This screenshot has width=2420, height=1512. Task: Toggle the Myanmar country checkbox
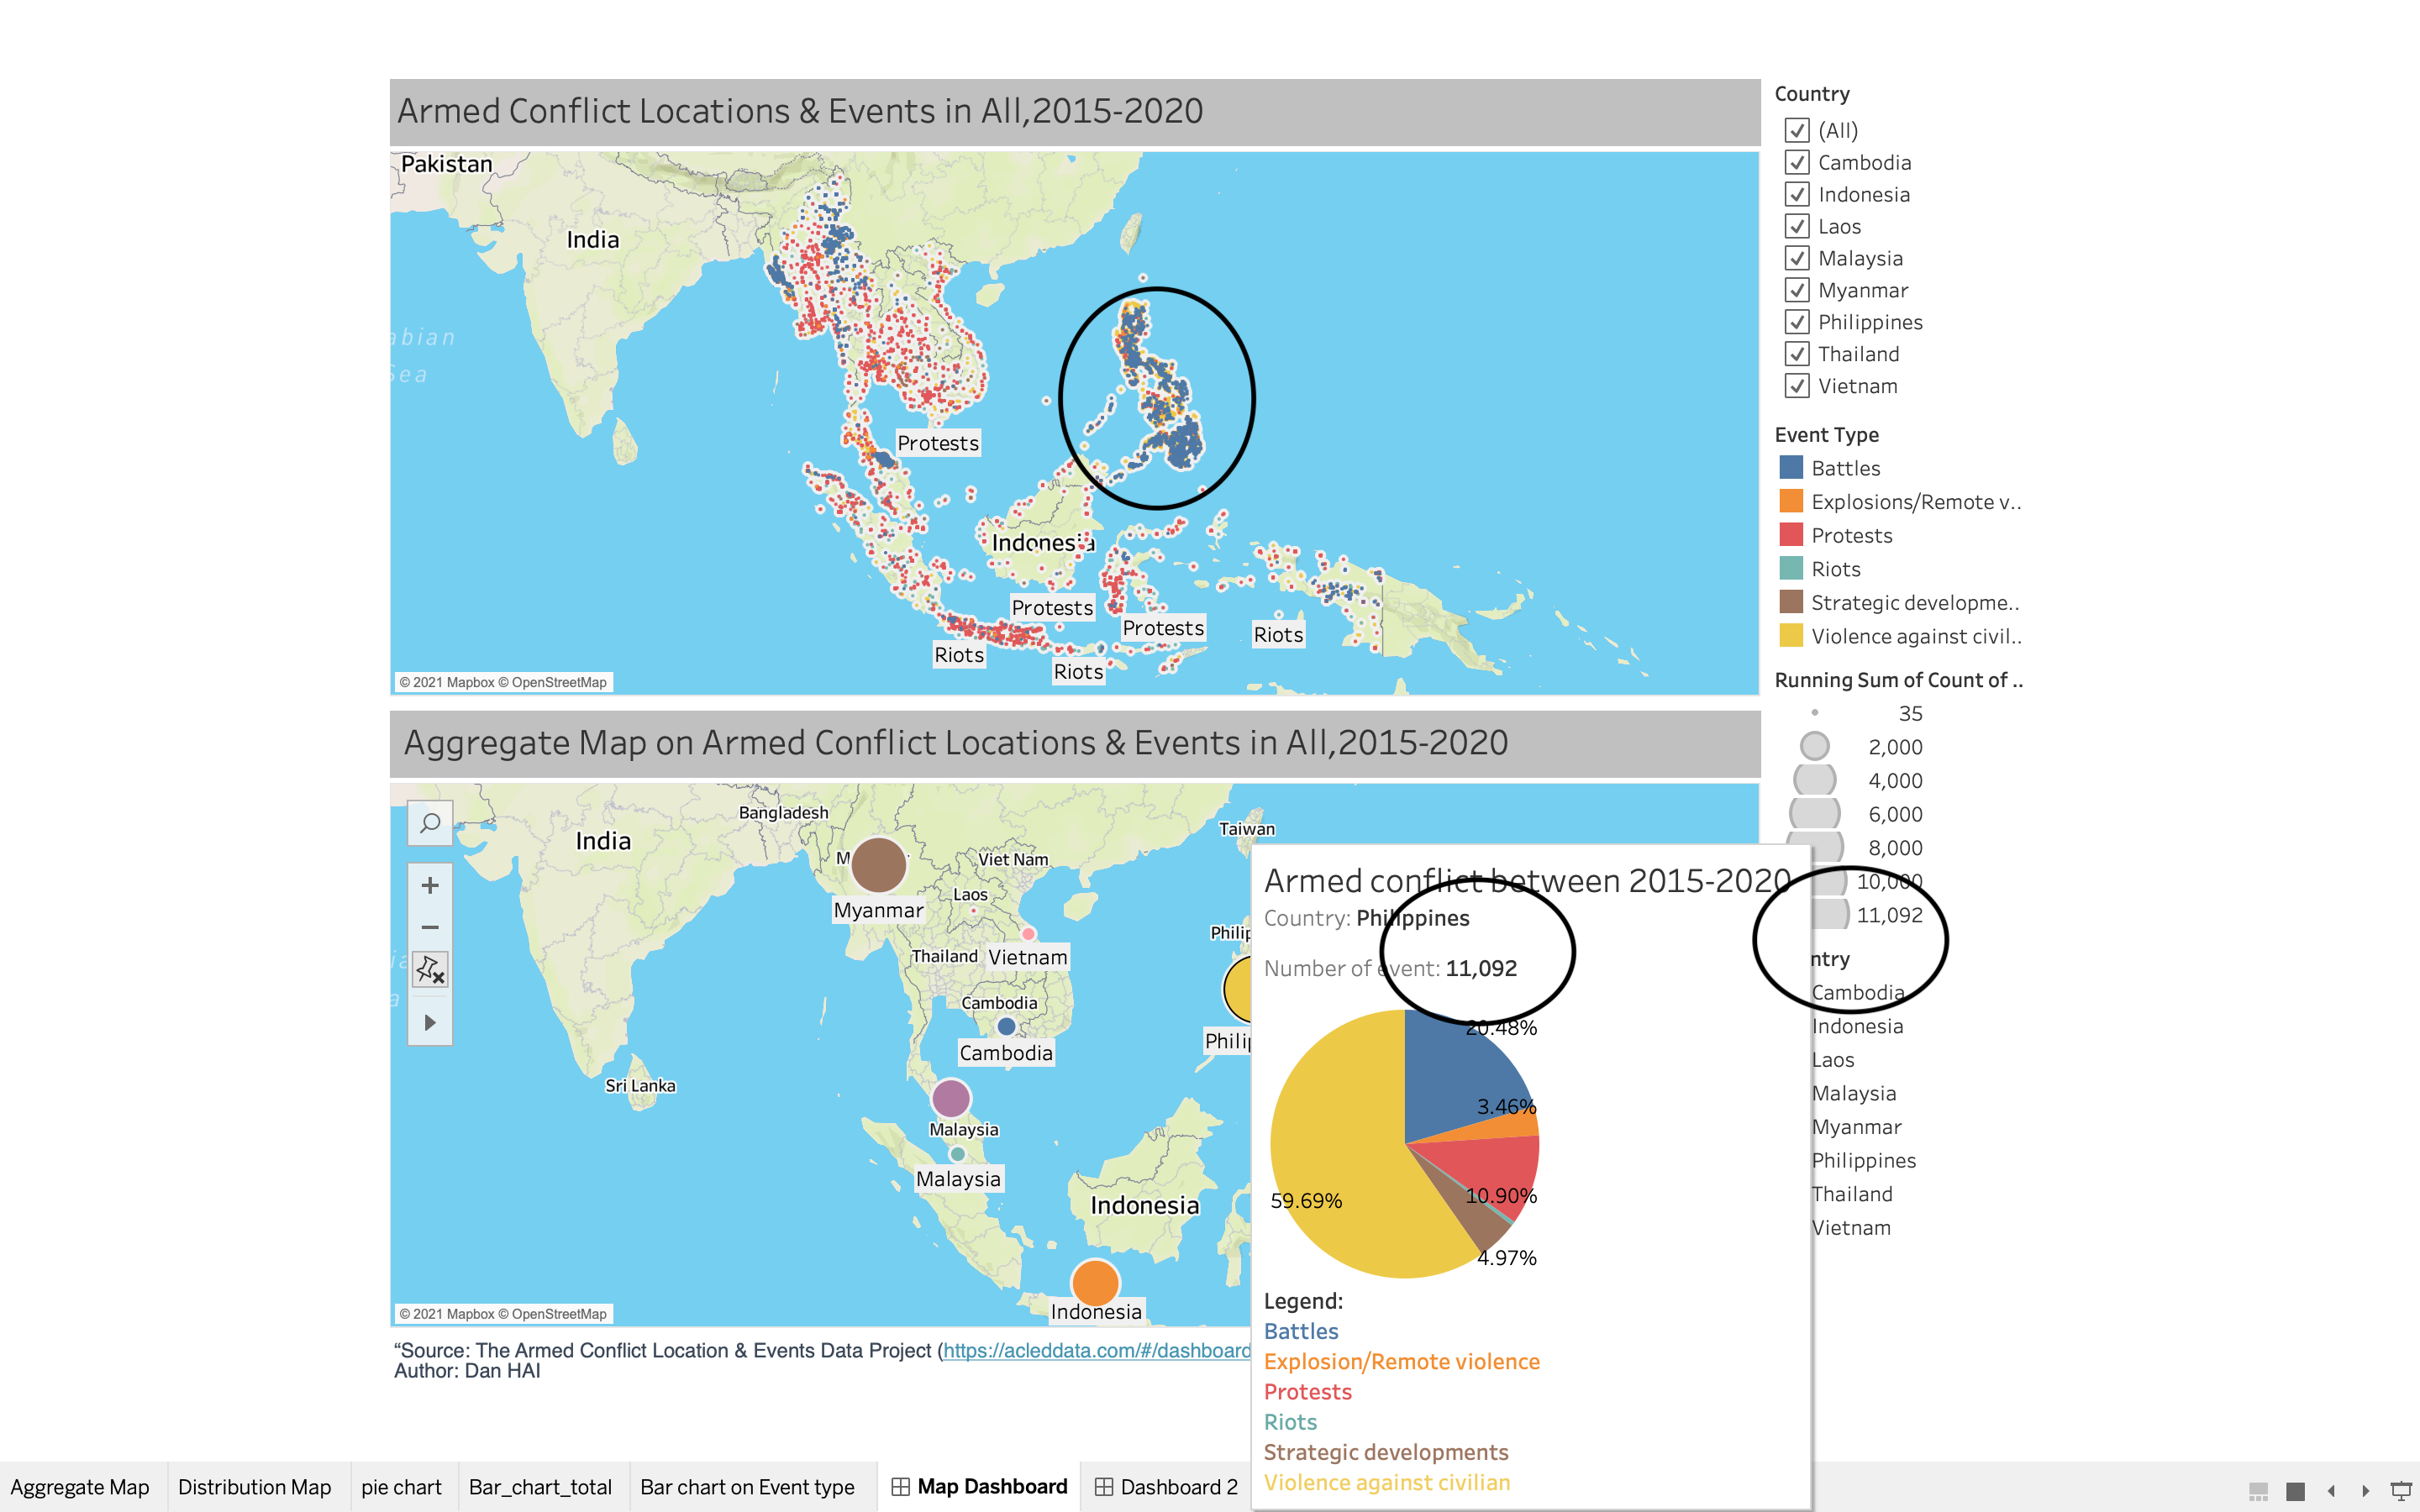click(x=1797, y=290)
